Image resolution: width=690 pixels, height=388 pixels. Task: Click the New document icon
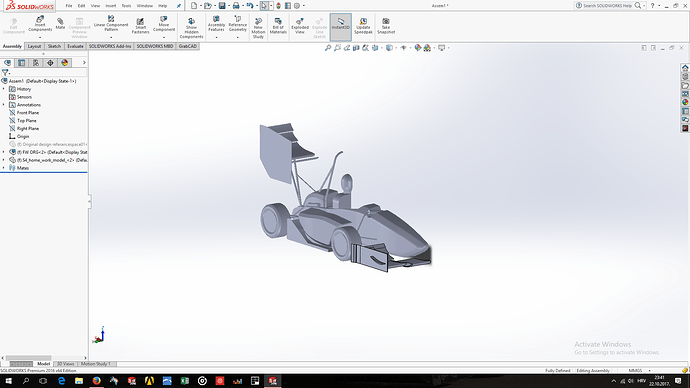(x=194, y=6)
